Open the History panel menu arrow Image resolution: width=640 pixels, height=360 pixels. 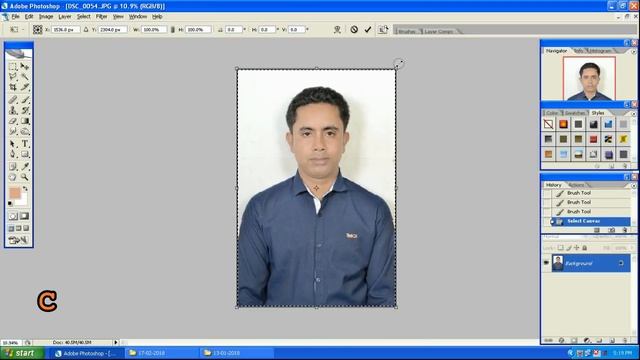[633, 185]
